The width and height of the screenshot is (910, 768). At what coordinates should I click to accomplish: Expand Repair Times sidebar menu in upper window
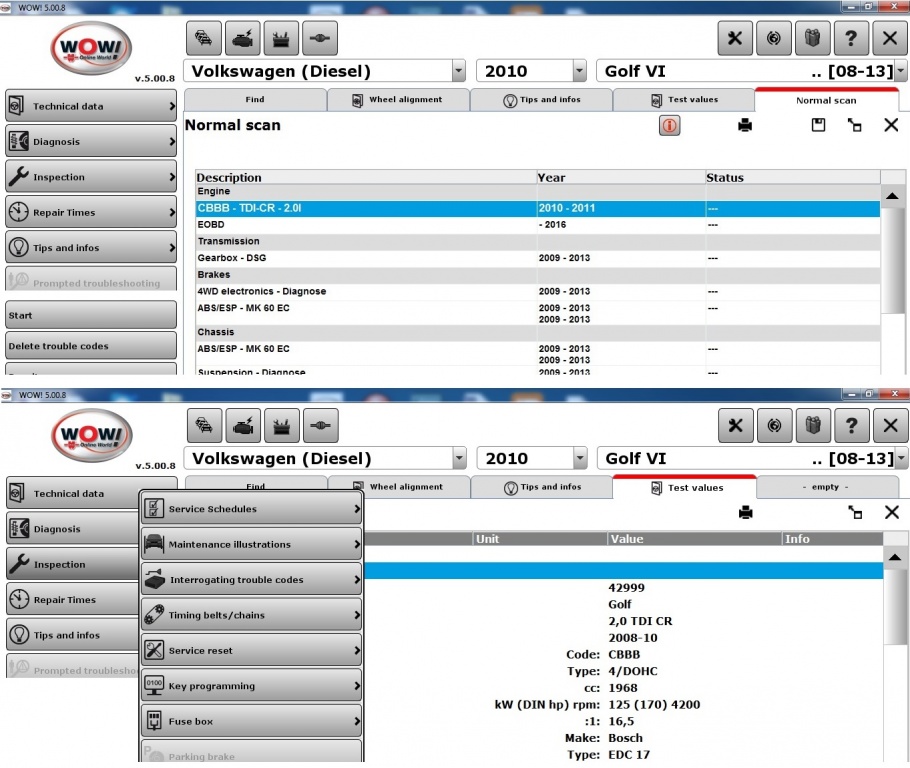point(91,212)
